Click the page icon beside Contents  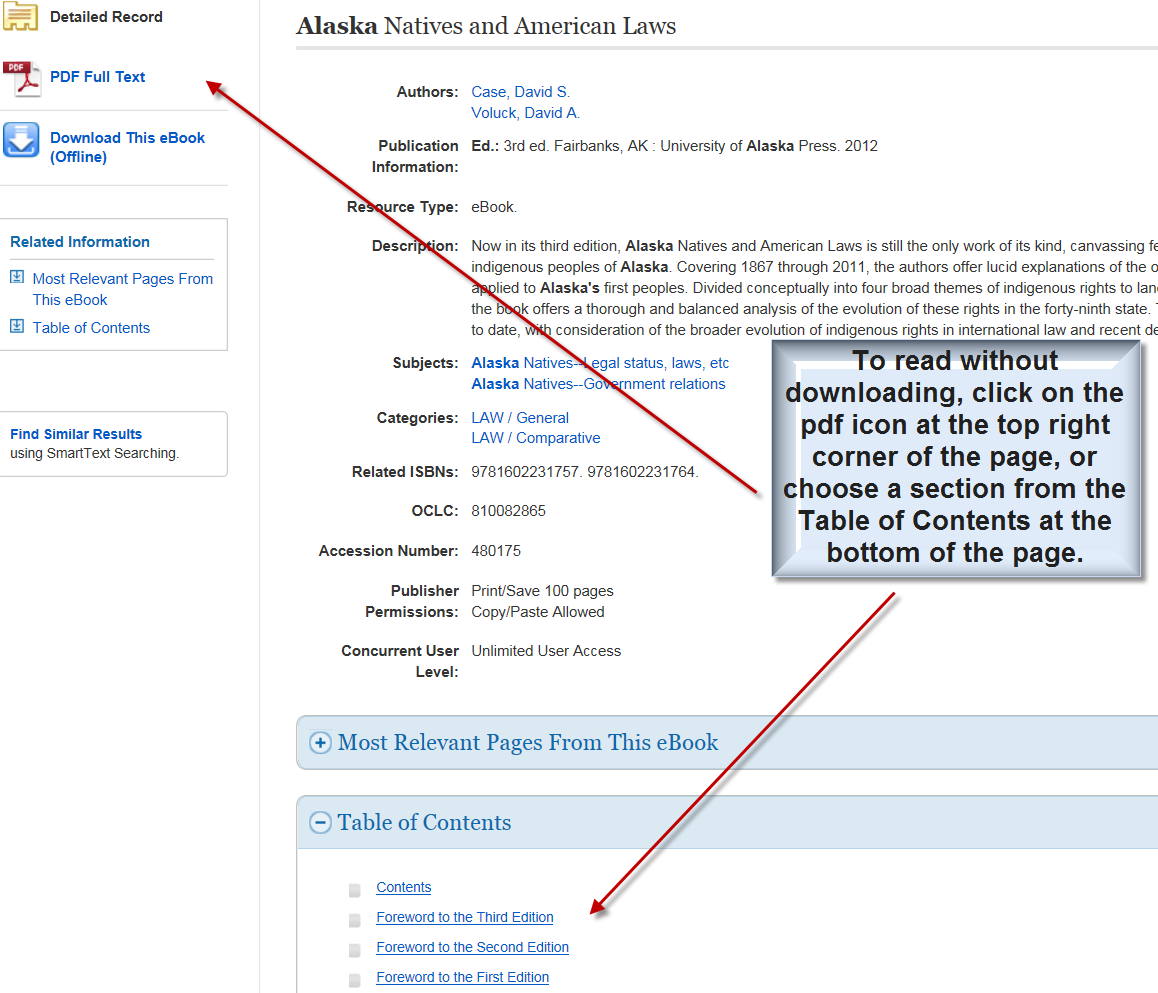click(x=354, y=890)
